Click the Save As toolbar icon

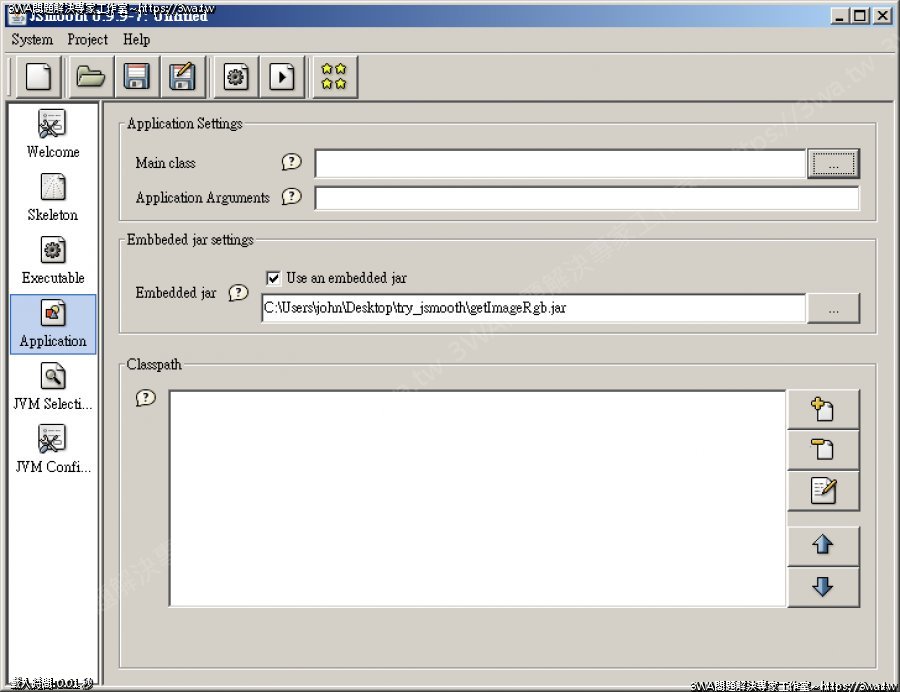[182, 77]
